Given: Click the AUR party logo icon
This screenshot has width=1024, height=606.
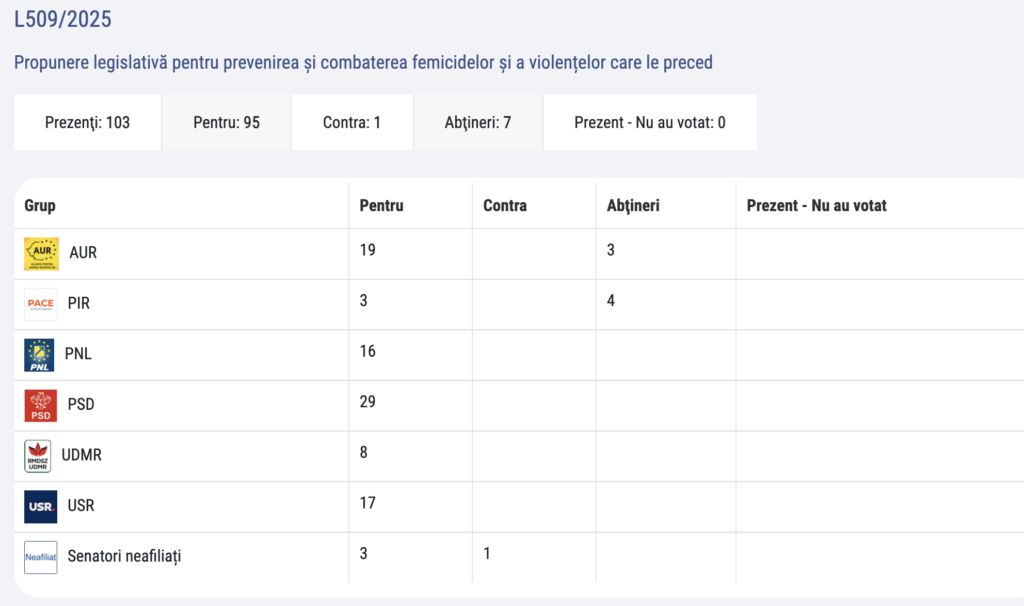Looking at the screenshot, I should click(41, 253).
